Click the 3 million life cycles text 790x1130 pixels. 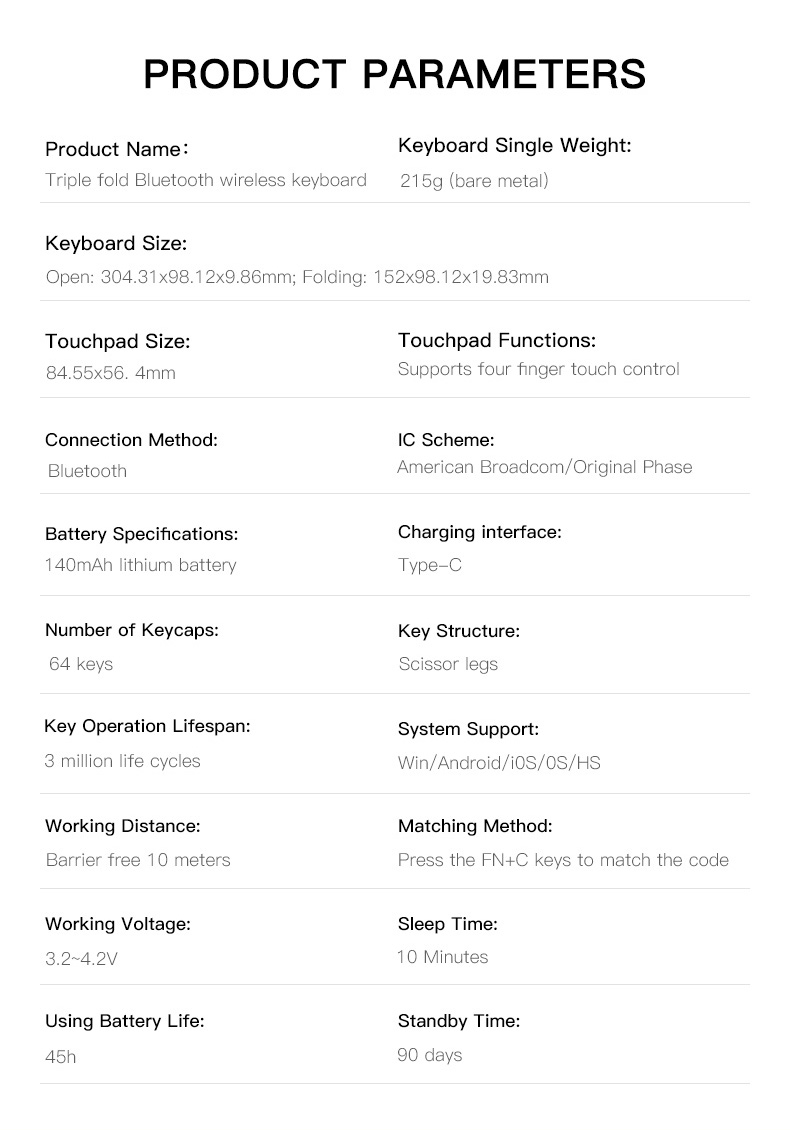point(122,761)
